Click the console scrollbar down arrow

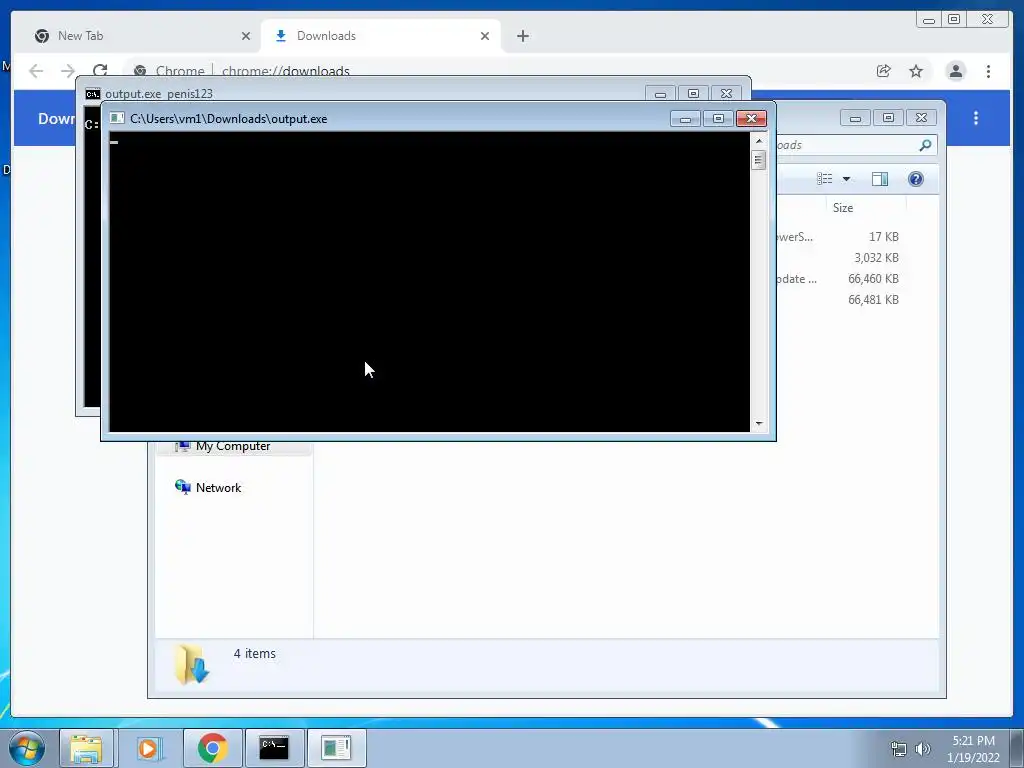click(x=758, y=424)
